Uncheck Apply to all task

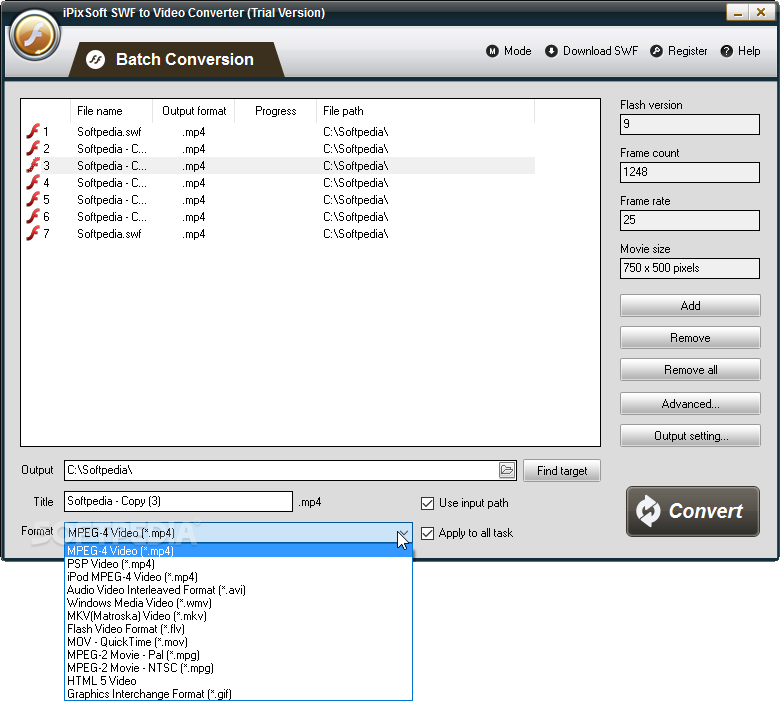coord(427,533)
